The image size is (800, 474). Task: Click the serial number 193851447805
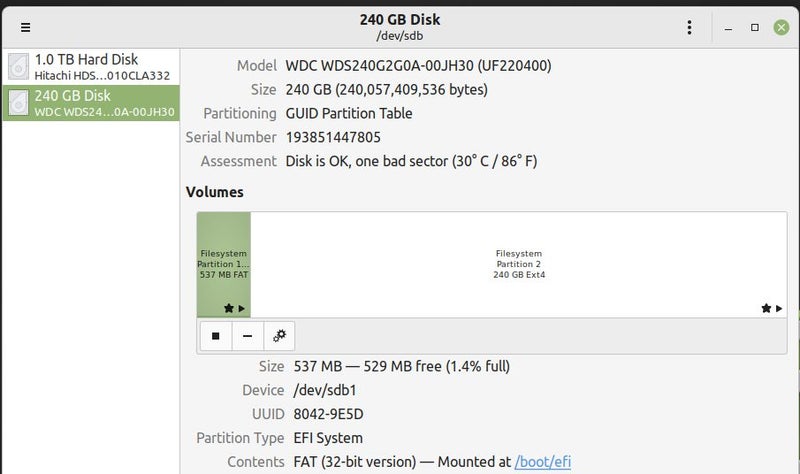(333, 137)
